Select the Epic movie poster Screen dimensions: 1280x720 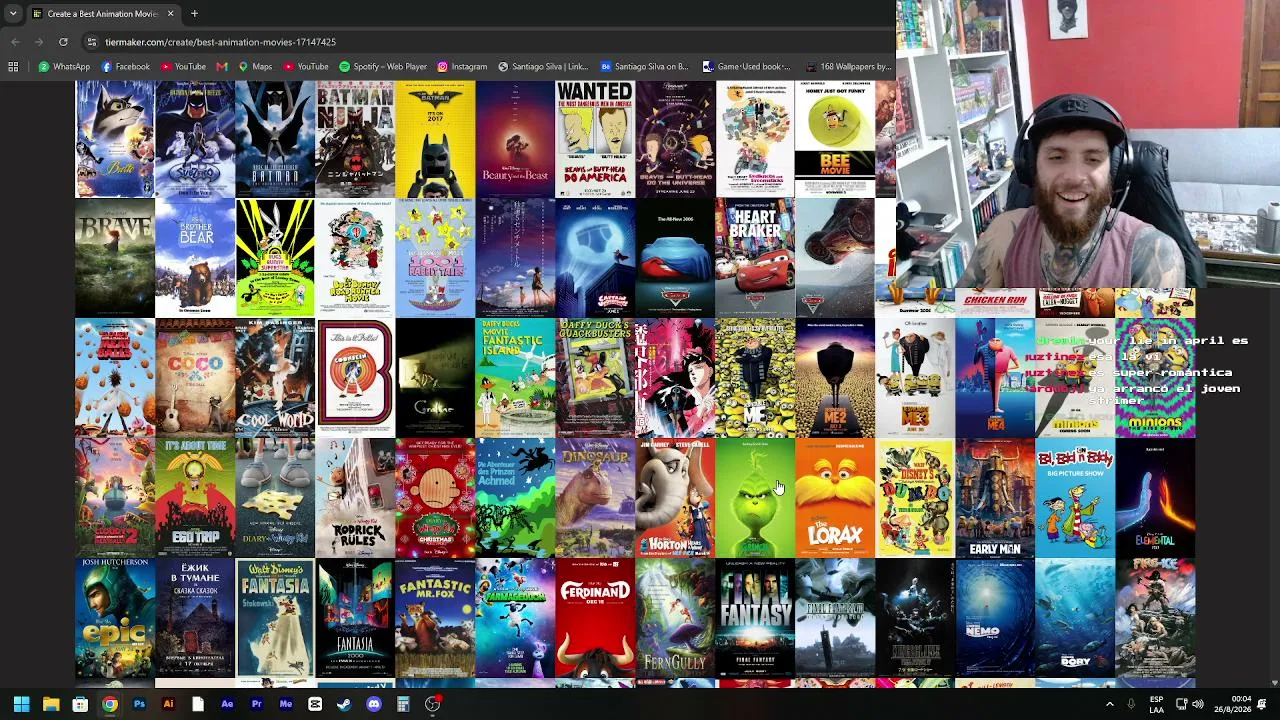coord(115,618)
